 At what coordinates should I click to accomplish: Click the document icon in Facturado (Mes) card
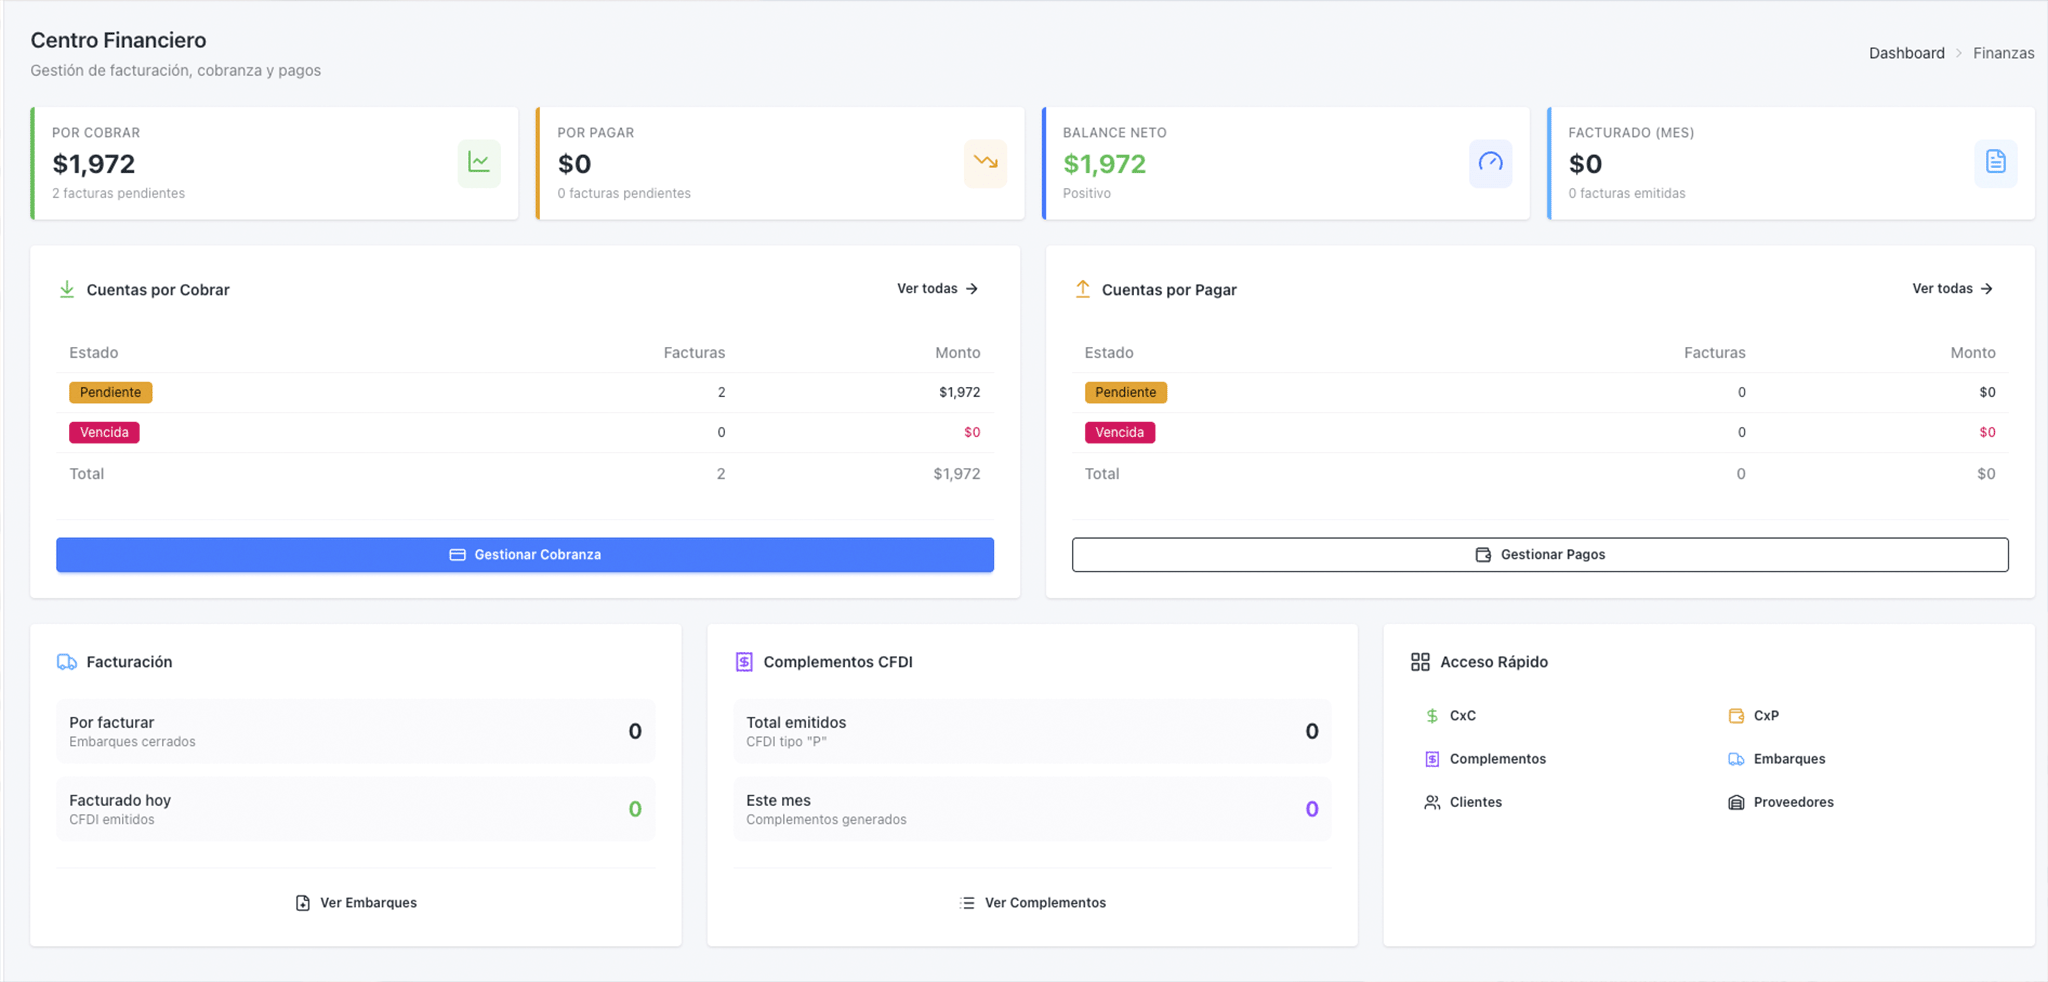1995,163
